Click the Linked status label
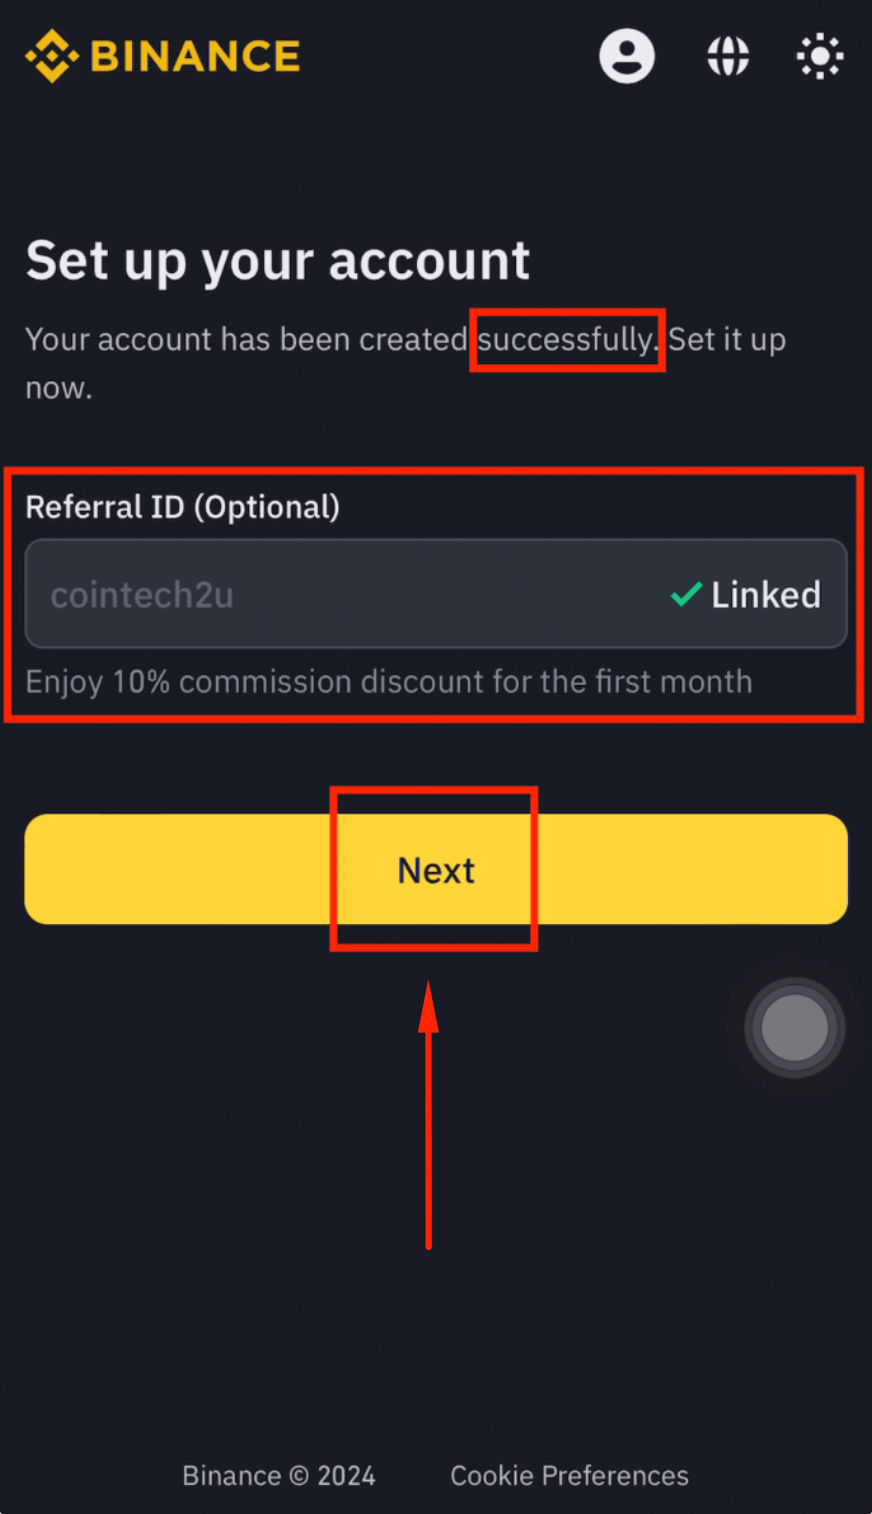Image resolution: width=872 pixels, height=1514 pixels. tap(766, 595)
